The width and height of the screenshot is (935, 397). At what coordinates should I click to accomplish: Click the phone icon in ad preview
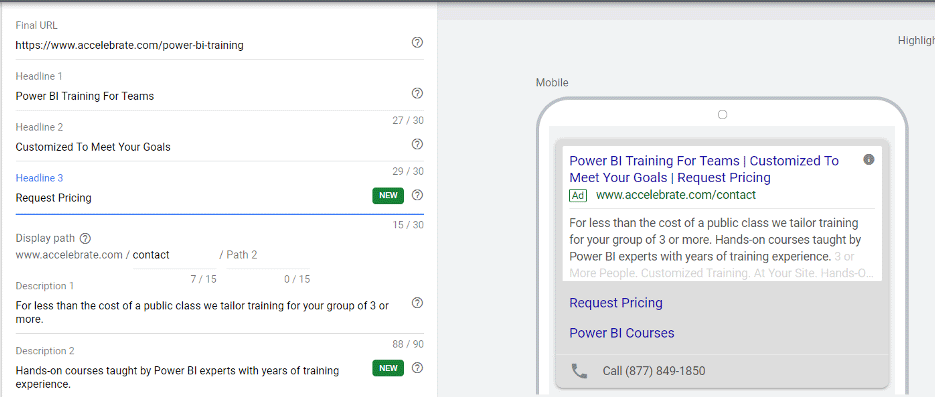(x=579, y=371)
